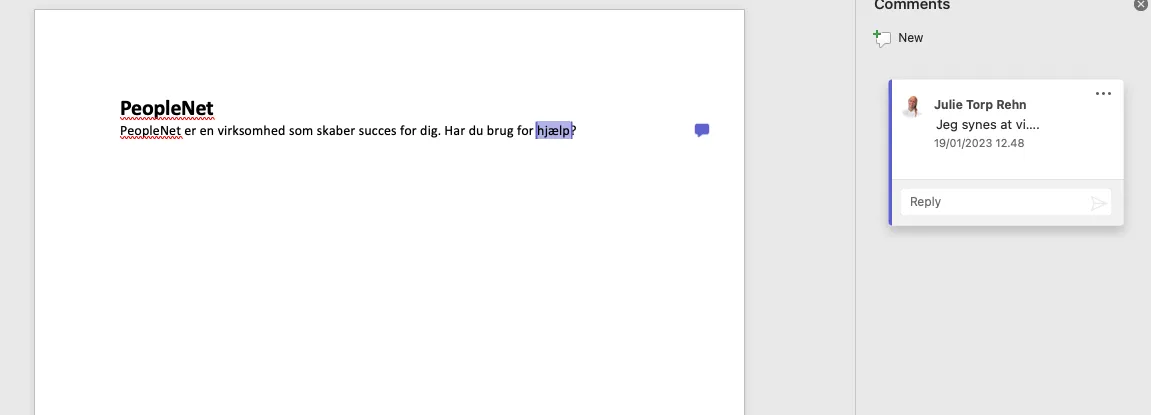The width and height of the screenshot is (1151, 415).
Task: Click the author name Julie Torp Rehn
Action: tap(980, 105)
